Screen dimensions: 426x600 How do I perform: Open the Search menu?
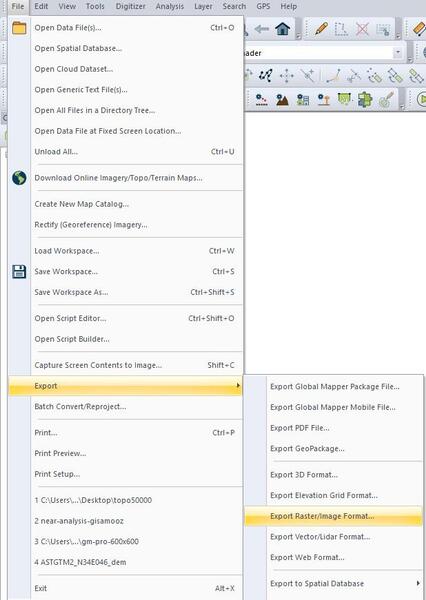click(x=234, y=6)
